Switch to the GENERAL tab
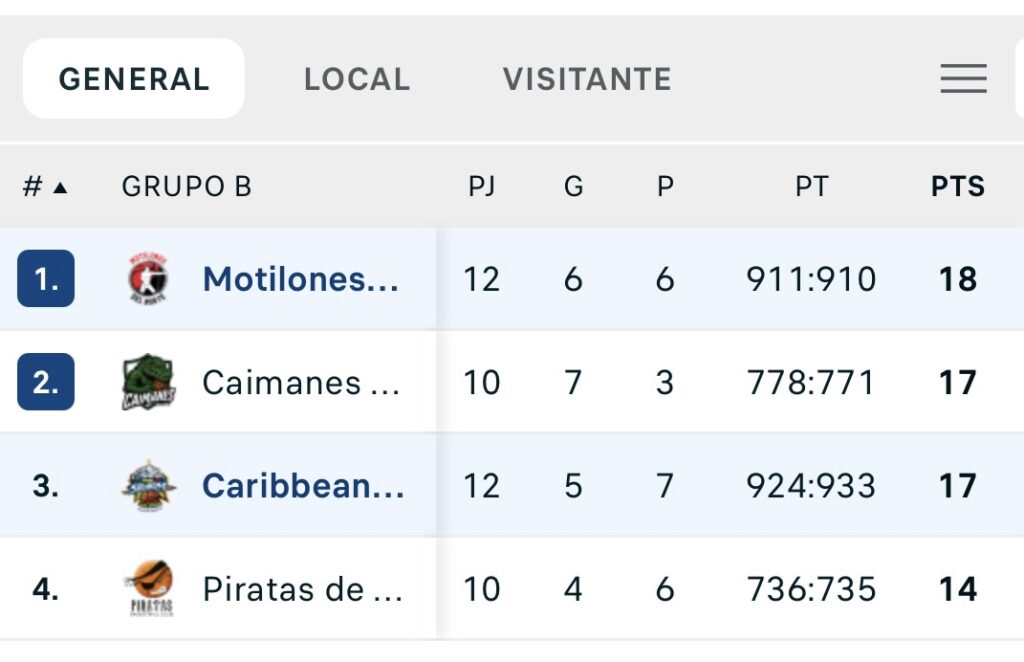Viewport: 1024px width, 662px height. pos(134,79)
